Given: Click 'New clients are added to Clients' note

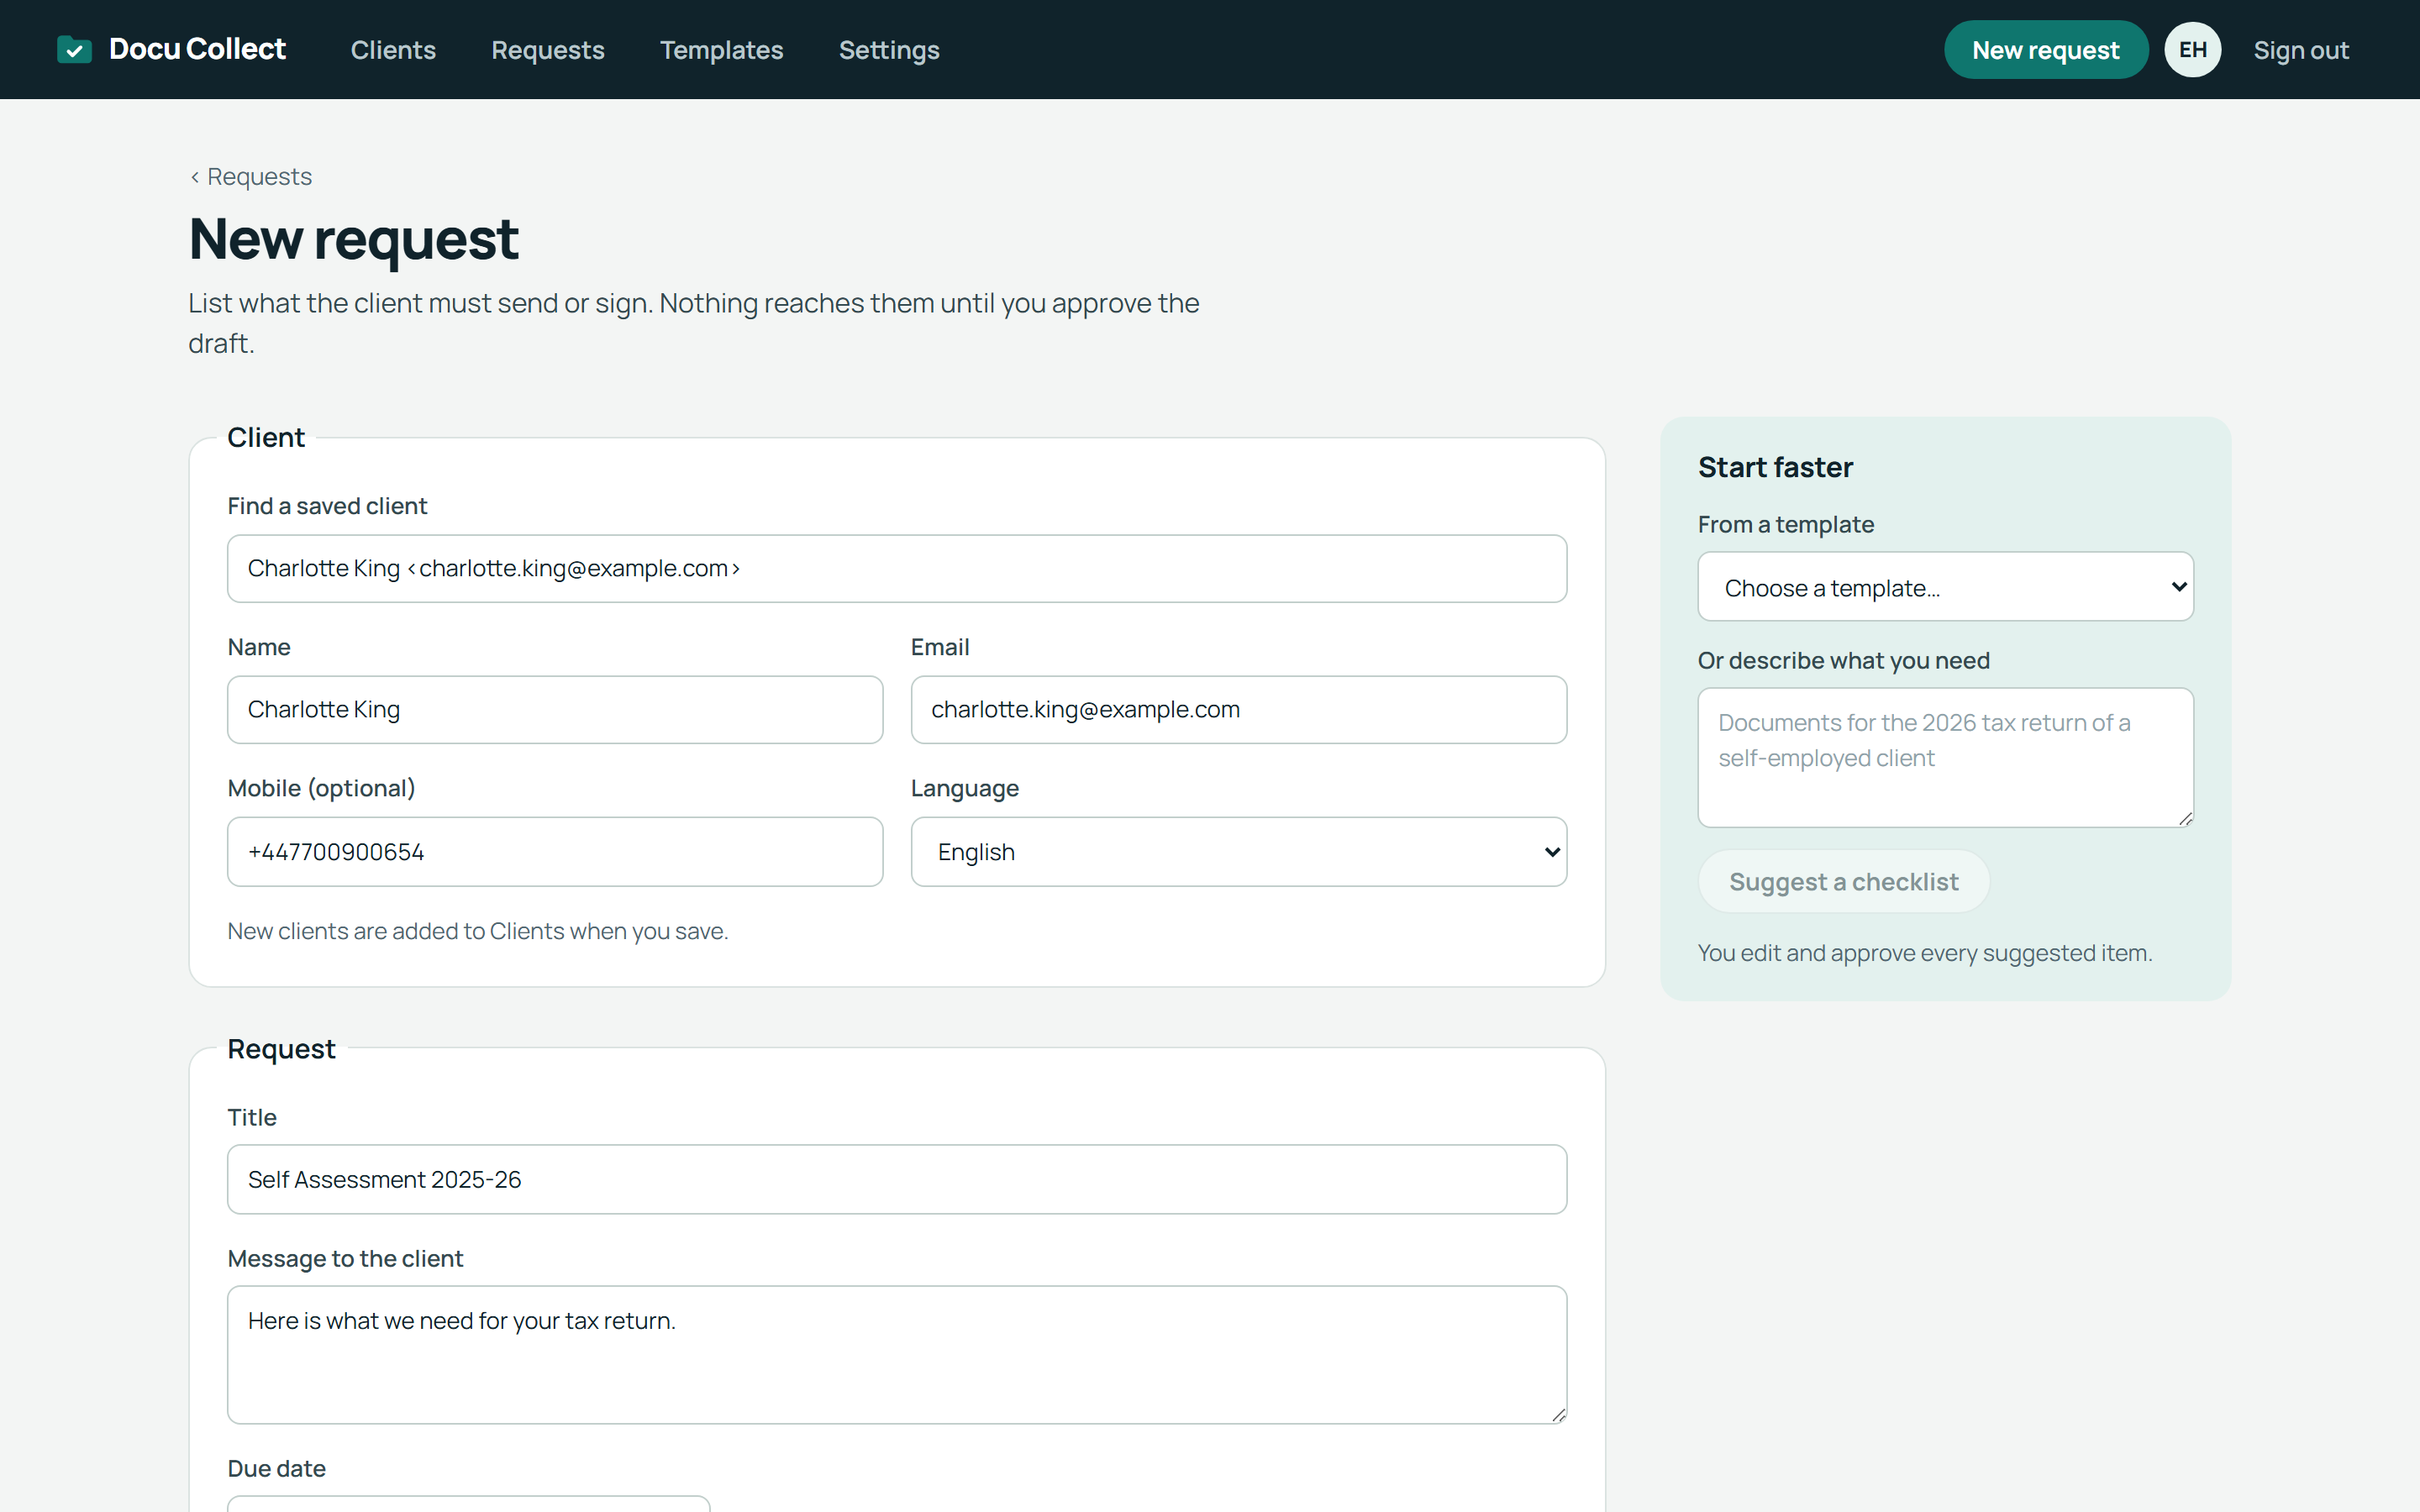Looking at the screenshot, I should tap(477, 931).
